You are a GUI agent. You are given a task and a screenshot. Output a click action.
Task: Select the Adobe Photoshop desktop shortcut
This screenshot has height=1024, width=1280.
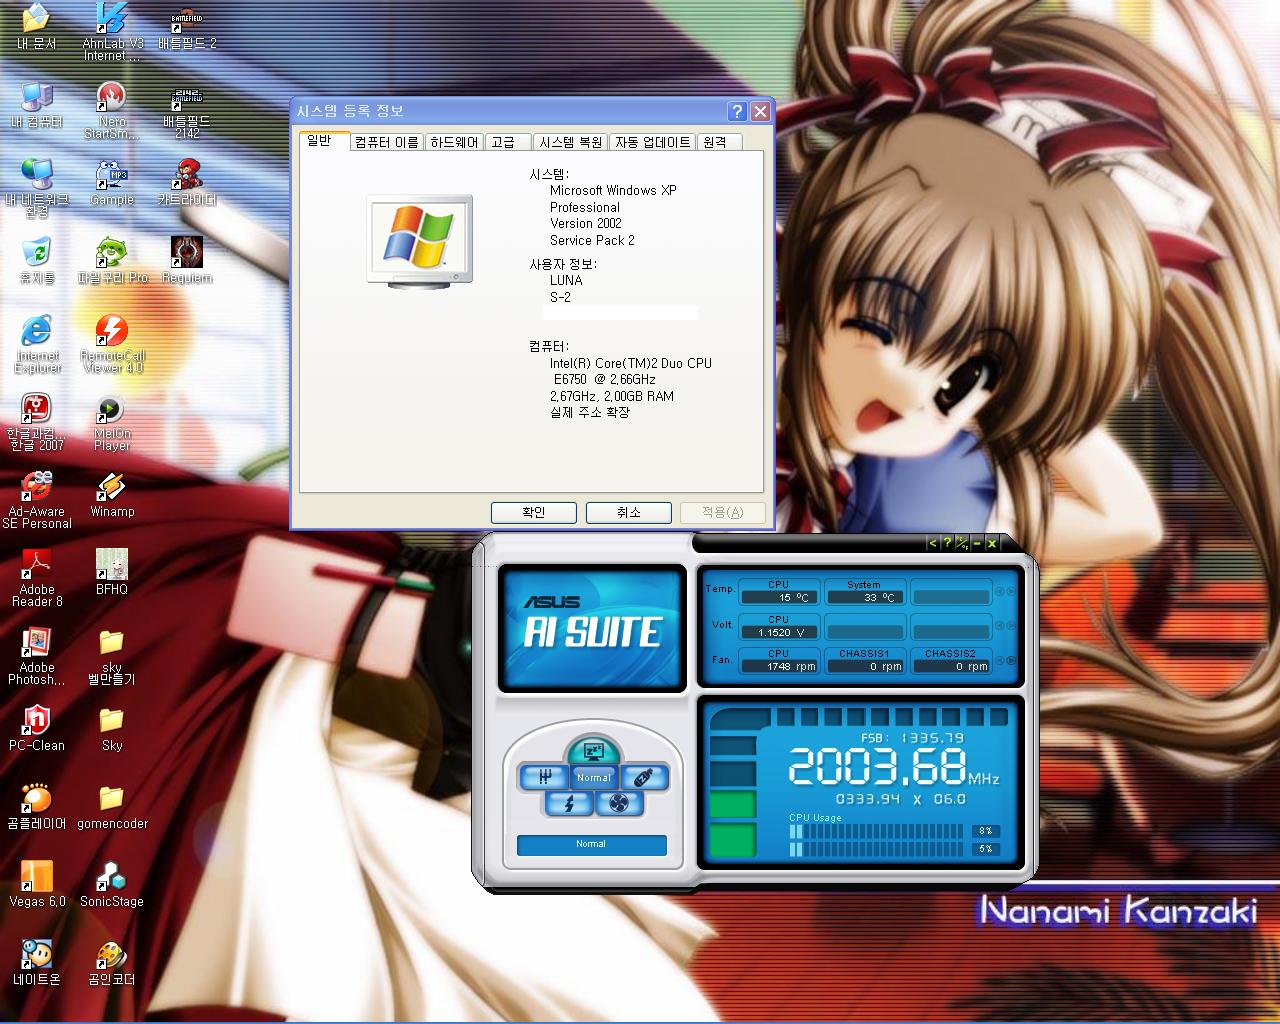tap(37, 656)
